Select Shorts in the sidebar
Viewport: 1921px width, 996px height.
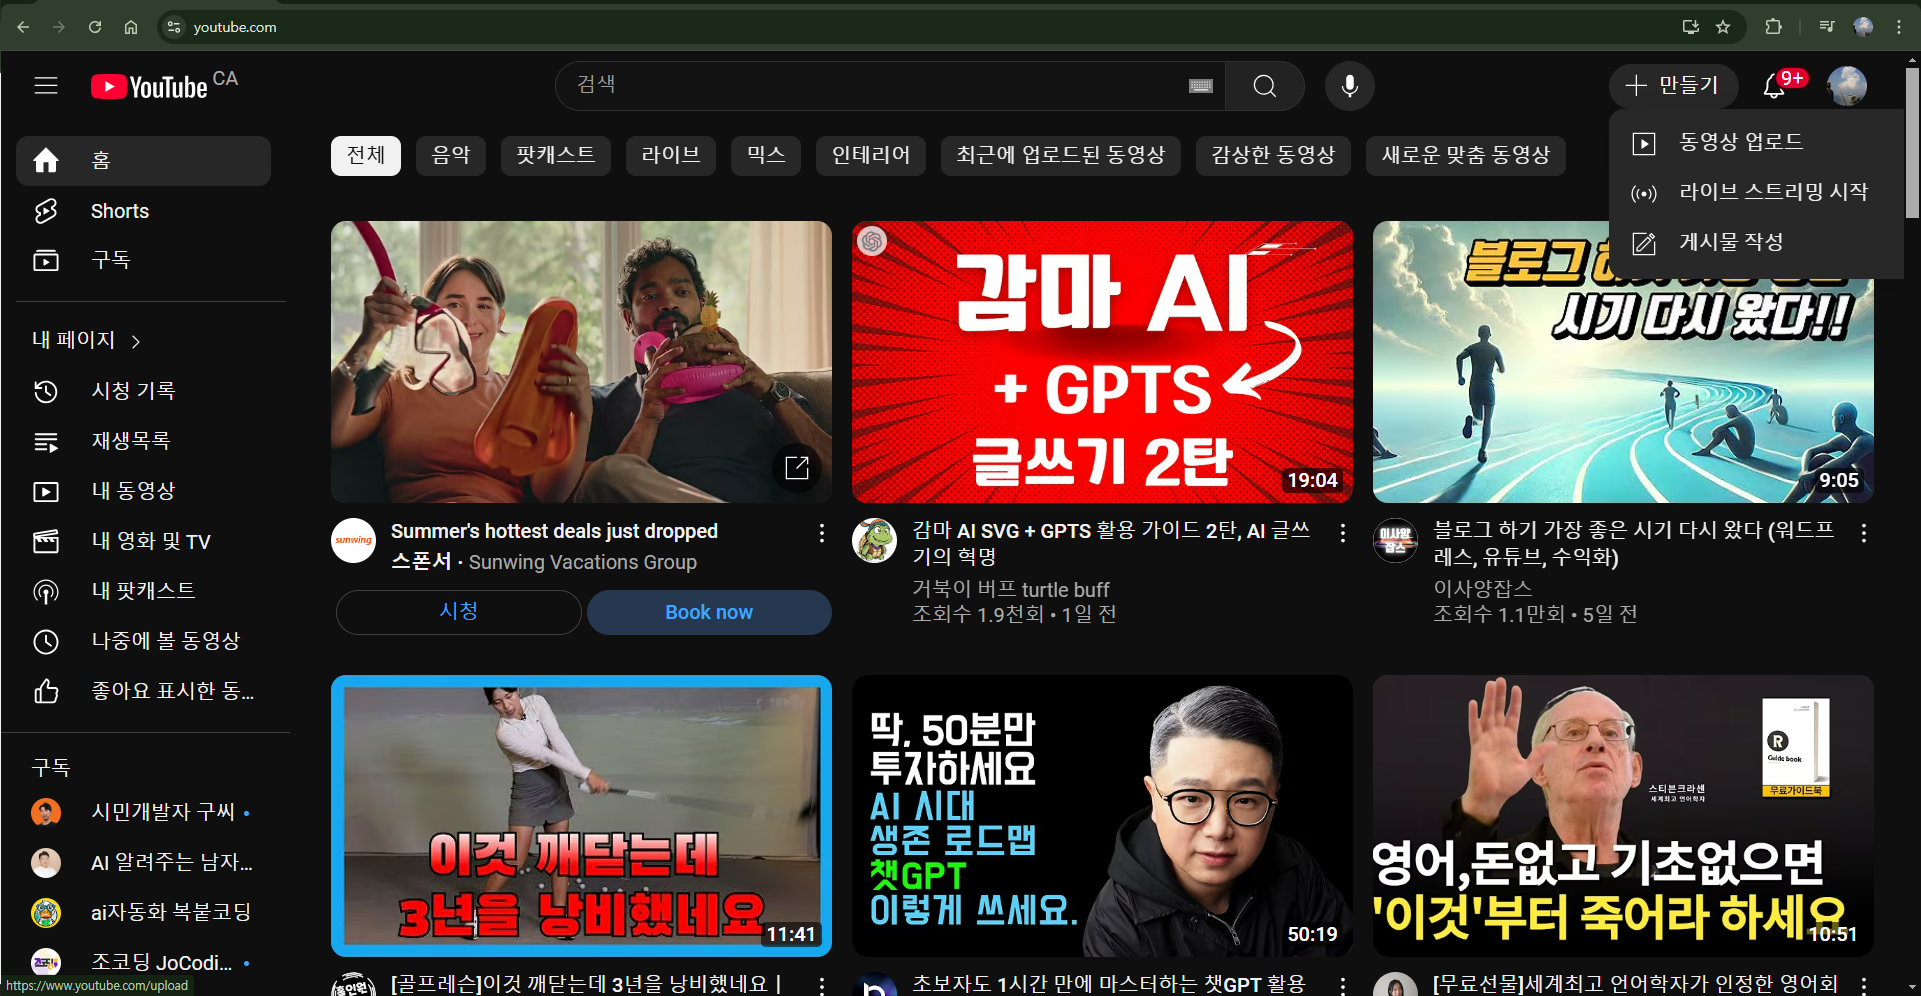119,211
